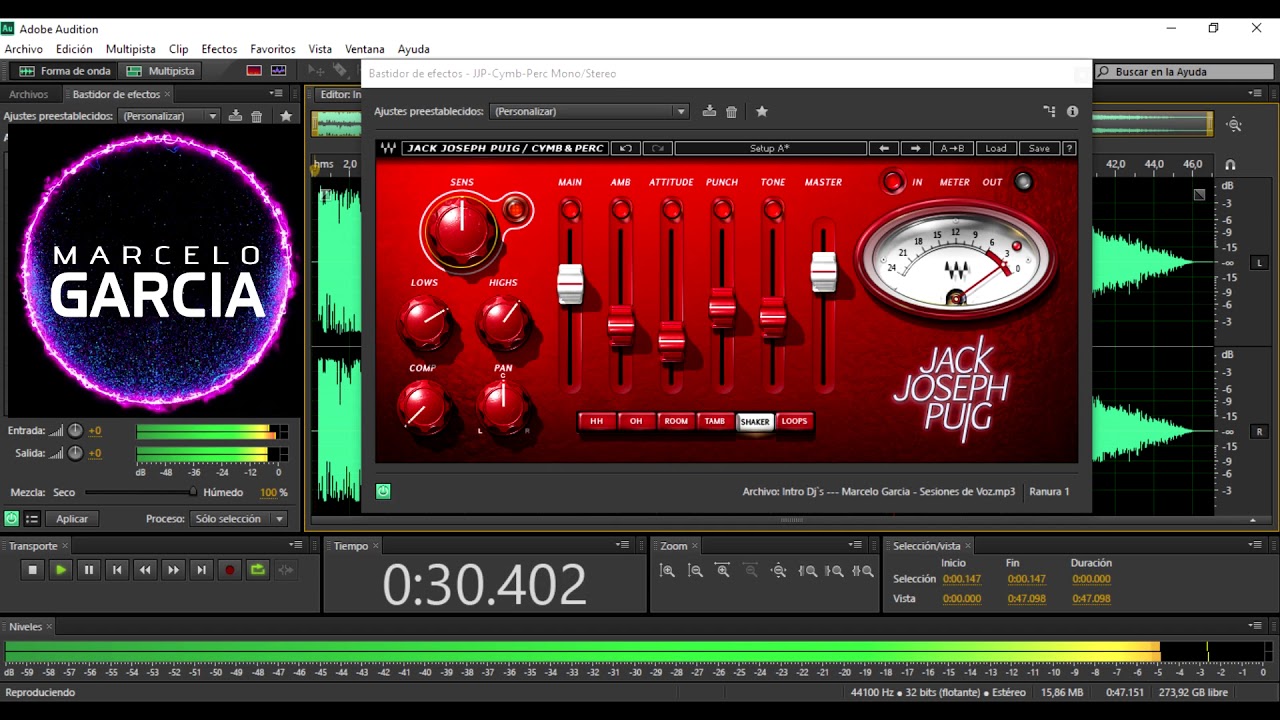Image resolution: width=1280 pixels, height=720 pixels.
Task: Open the Favoritos menu
Action: tap(273, 49)
